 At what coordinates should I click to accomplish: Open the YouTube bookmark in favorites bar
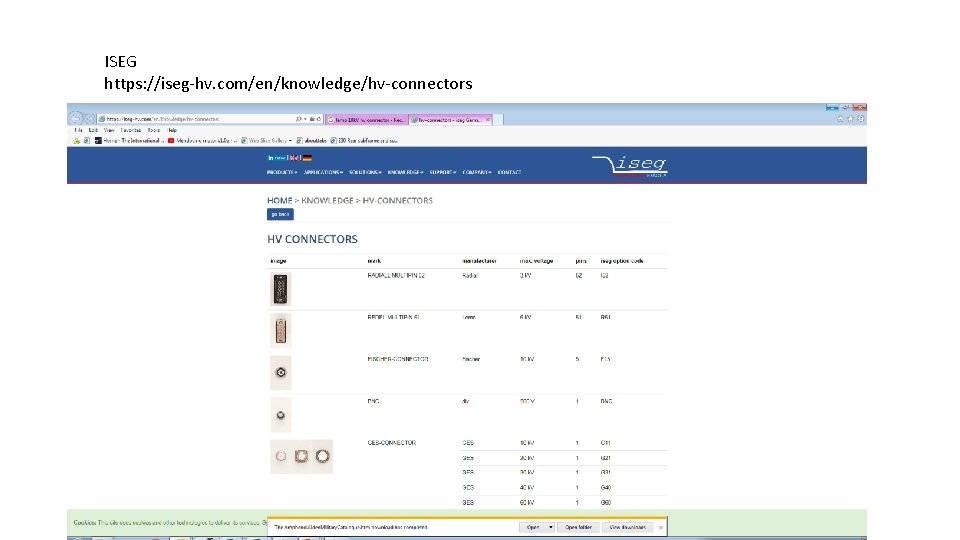pyautogui.click(x=201, y=141)
